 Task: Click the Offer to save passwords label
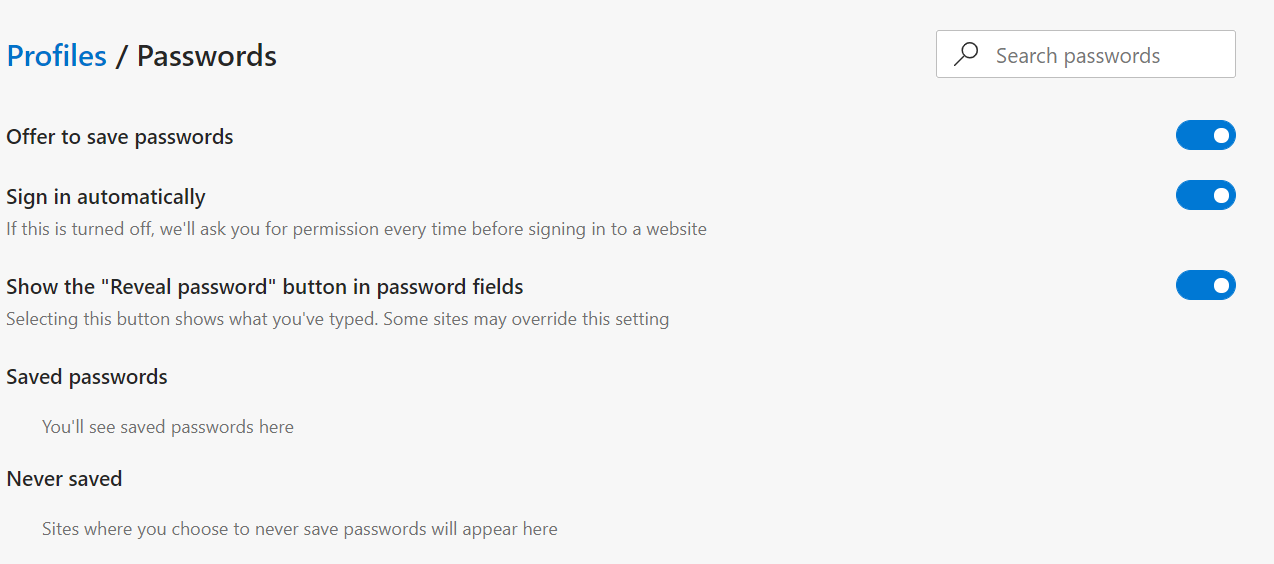120,137
